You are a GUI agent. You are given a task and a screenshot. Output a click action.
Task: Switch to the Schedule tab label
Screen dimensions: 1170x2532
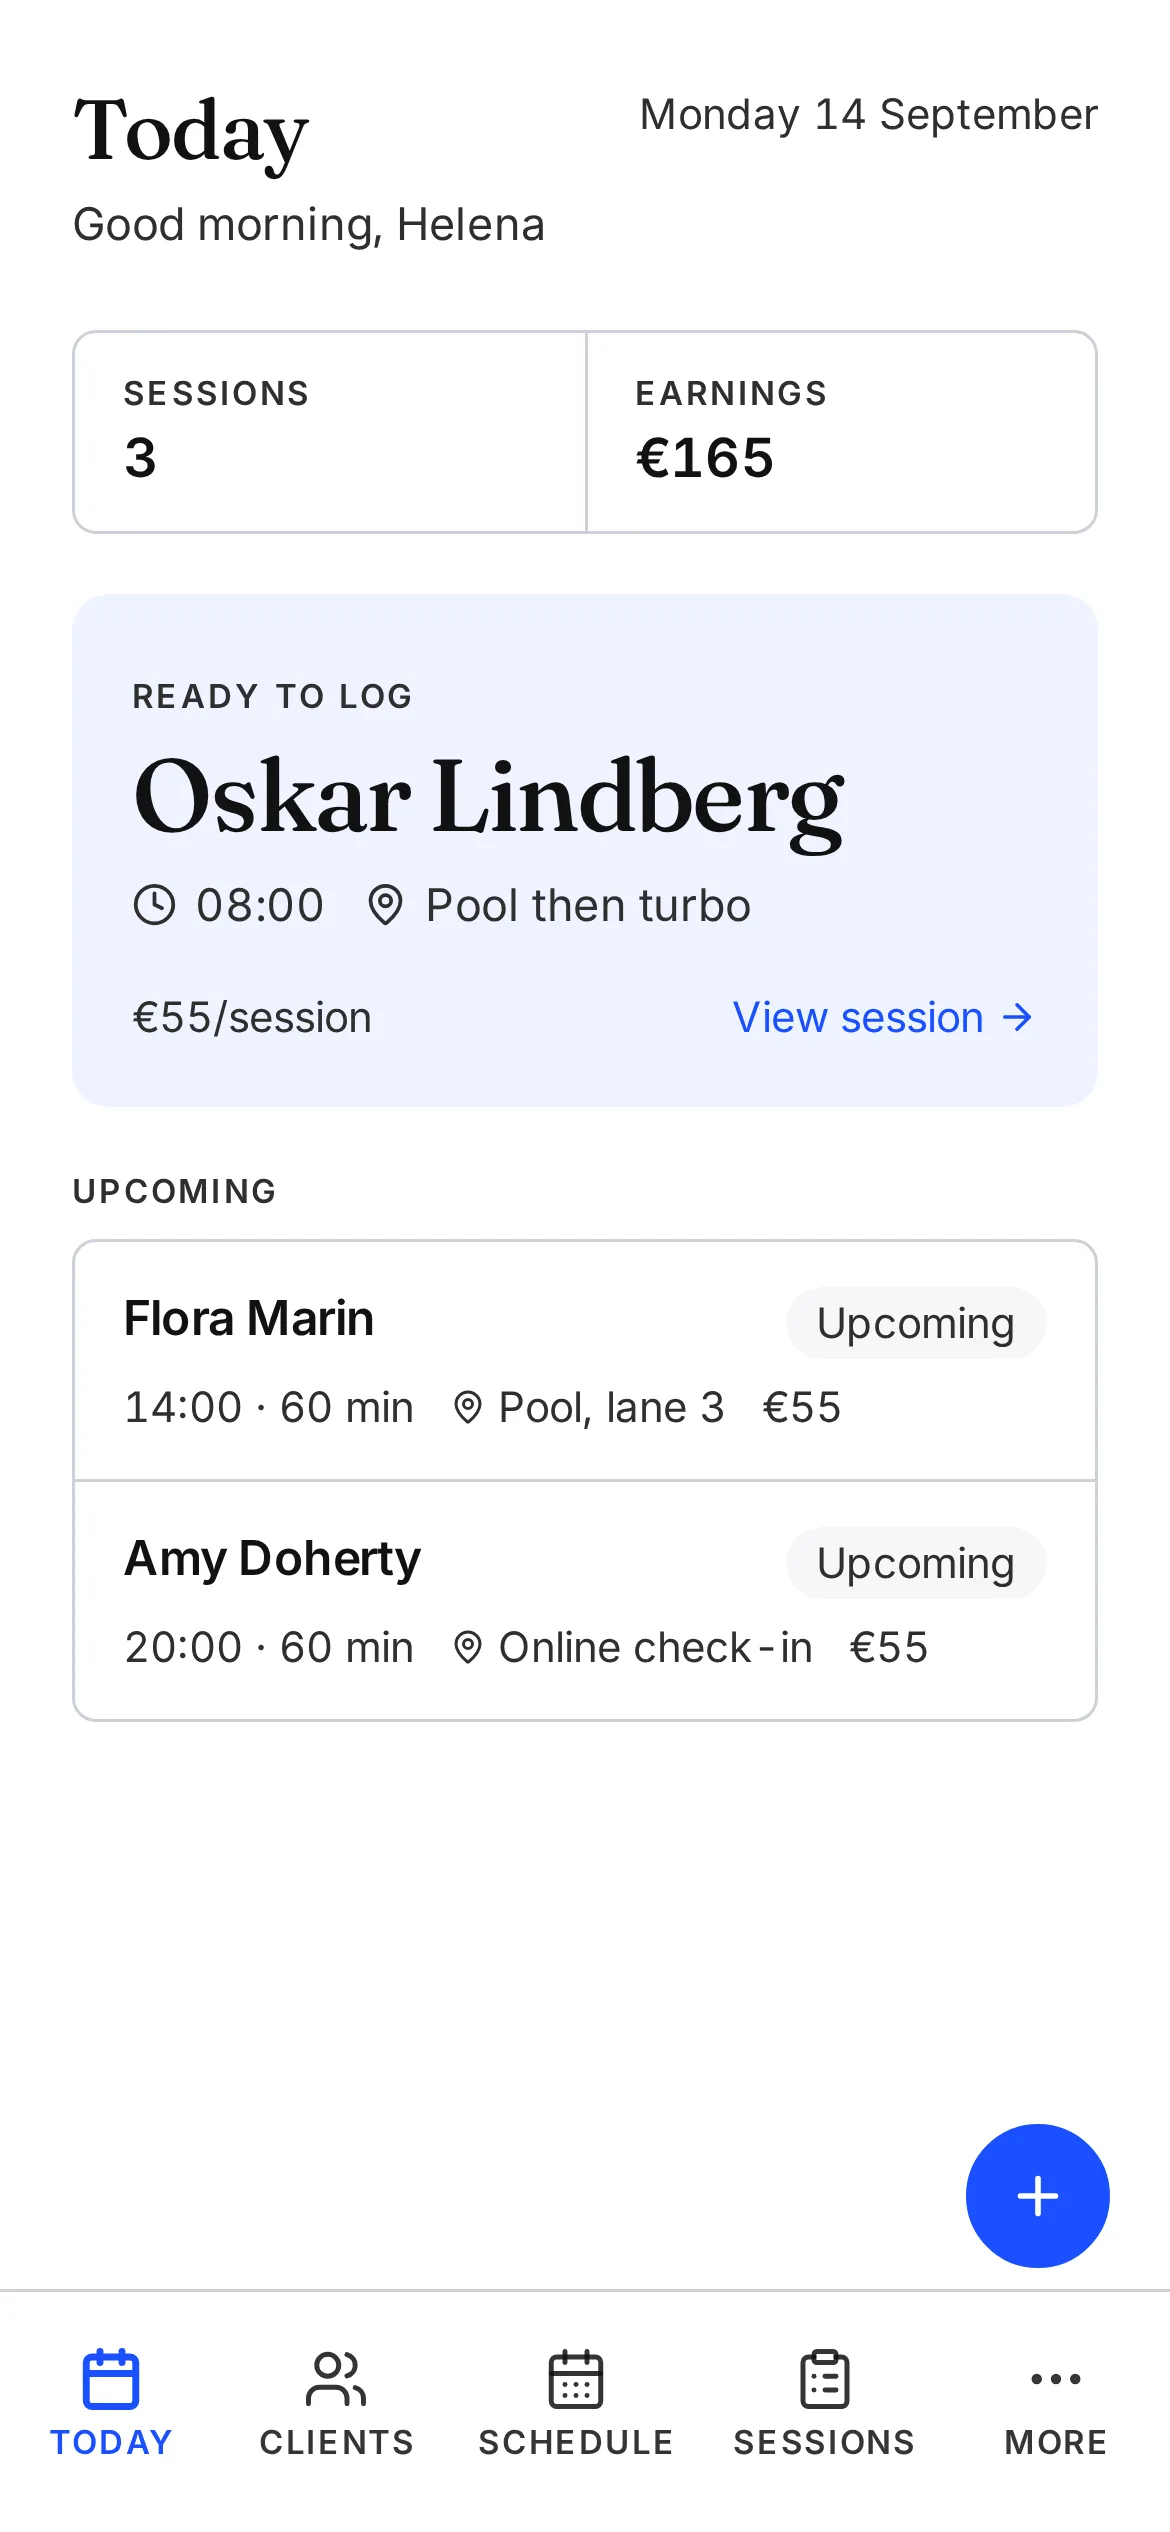tap(576, 2442)
